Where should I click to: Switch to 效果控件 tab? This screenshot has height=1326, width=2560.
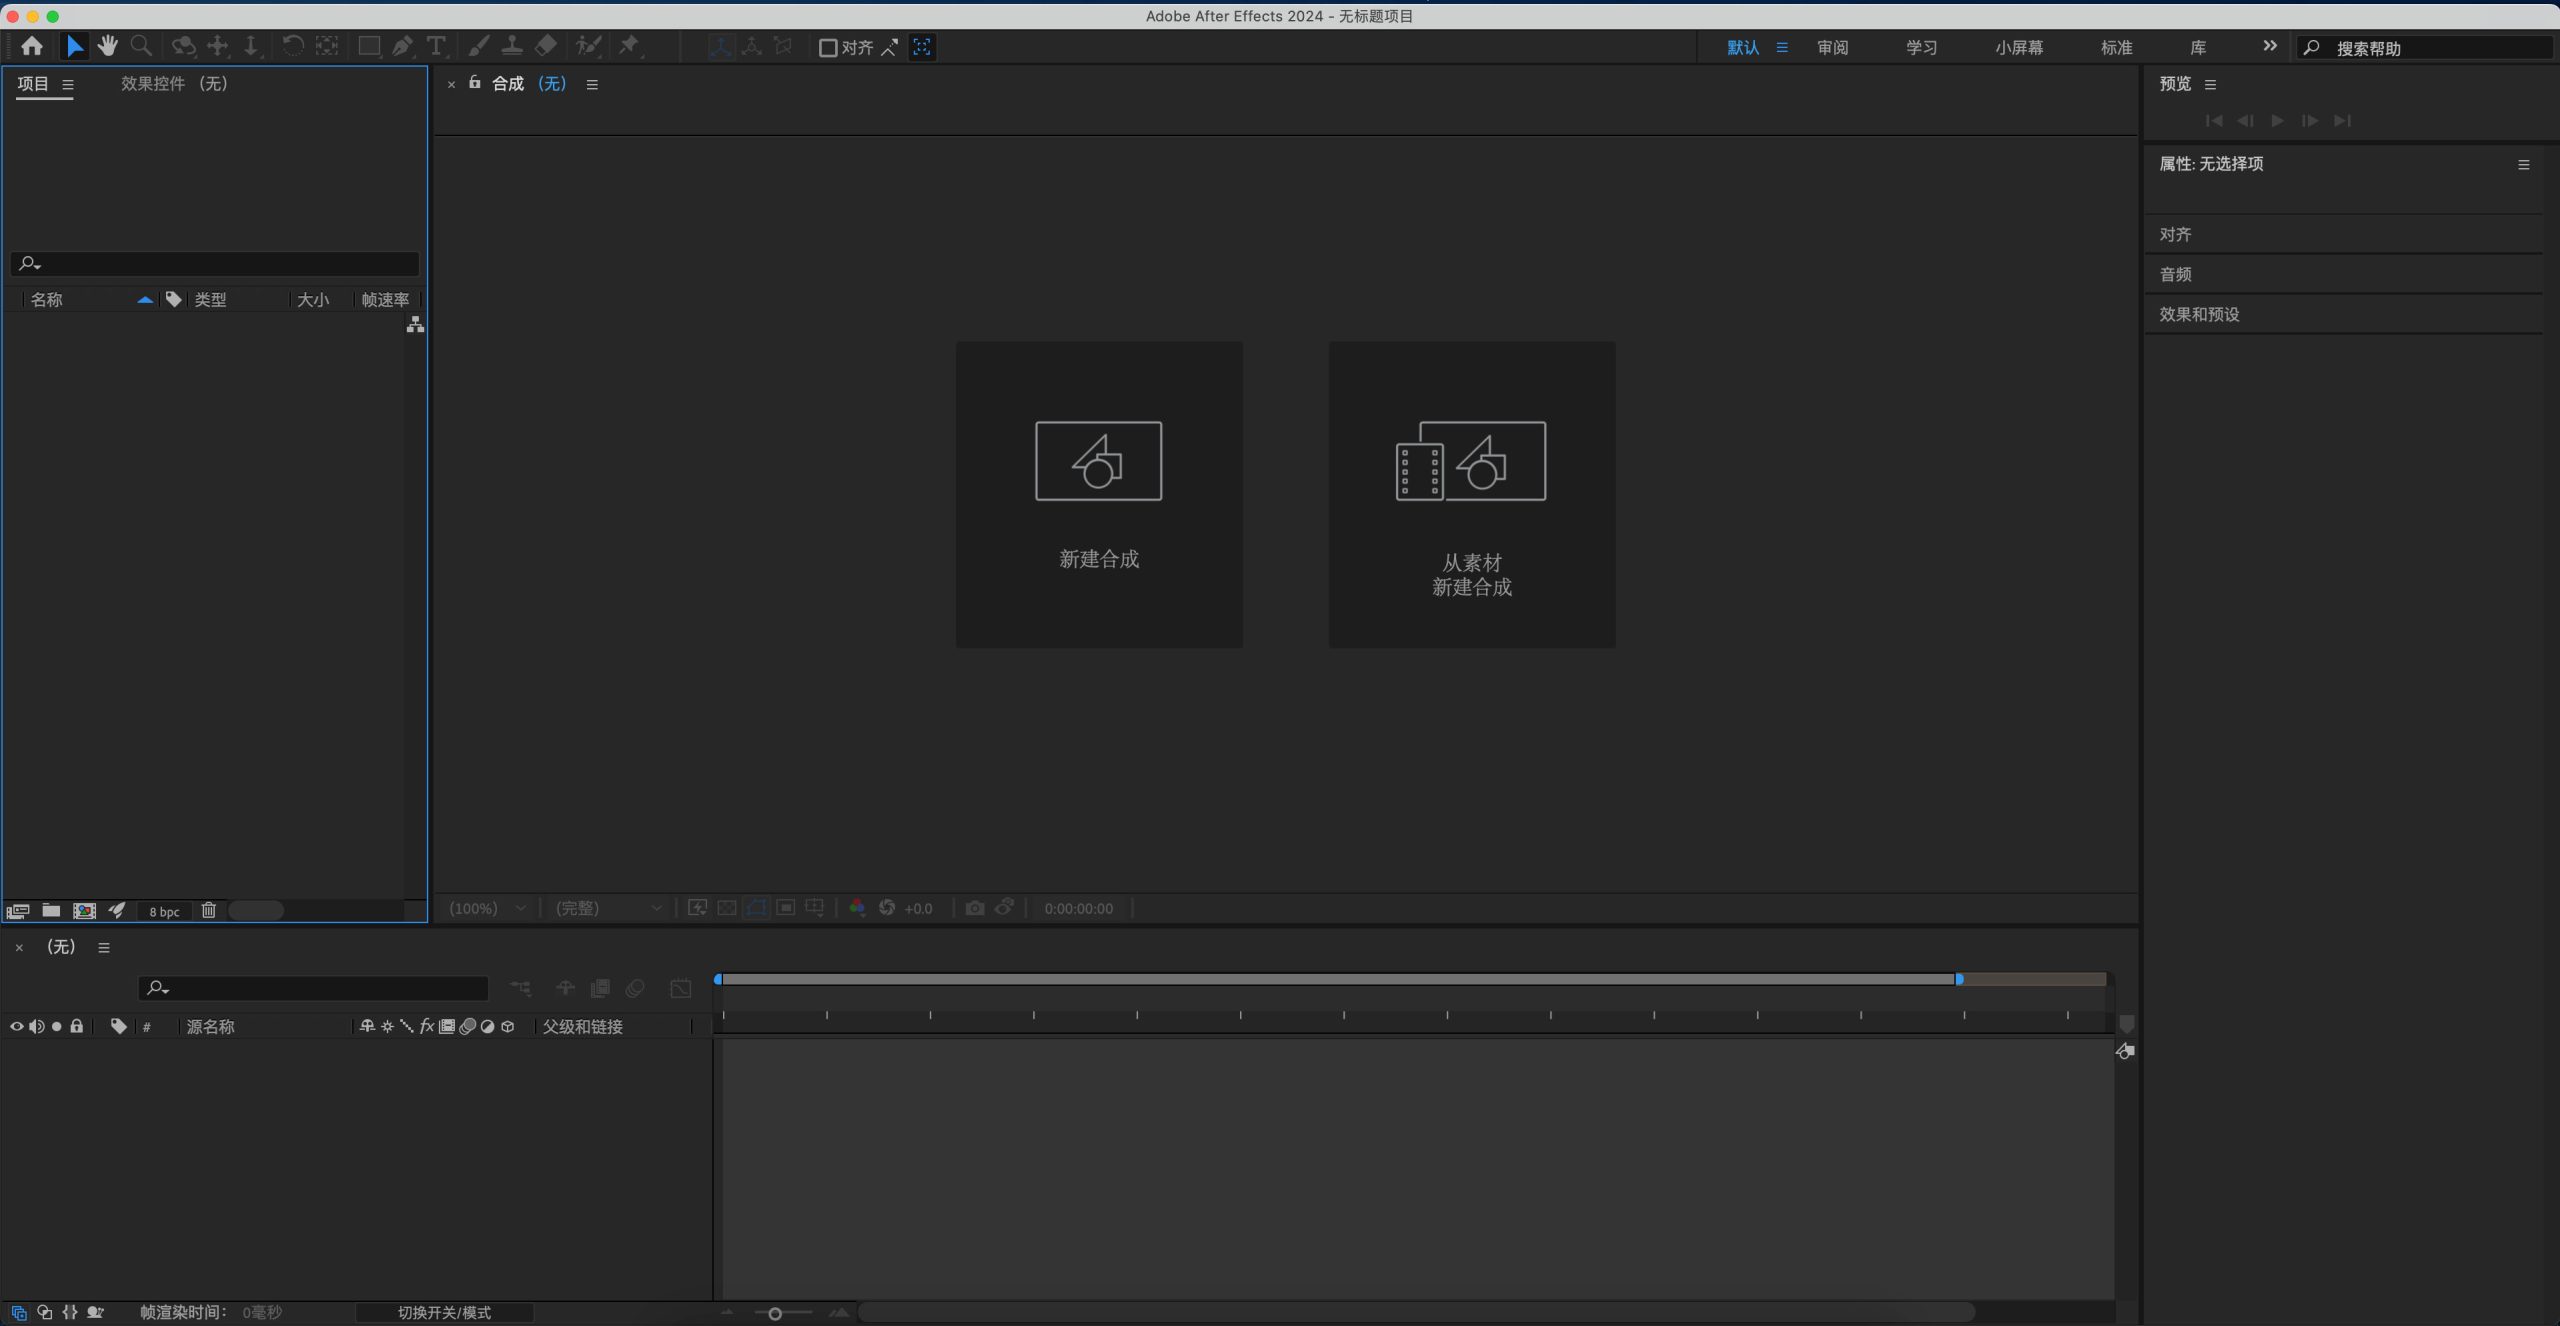[174, 84]
